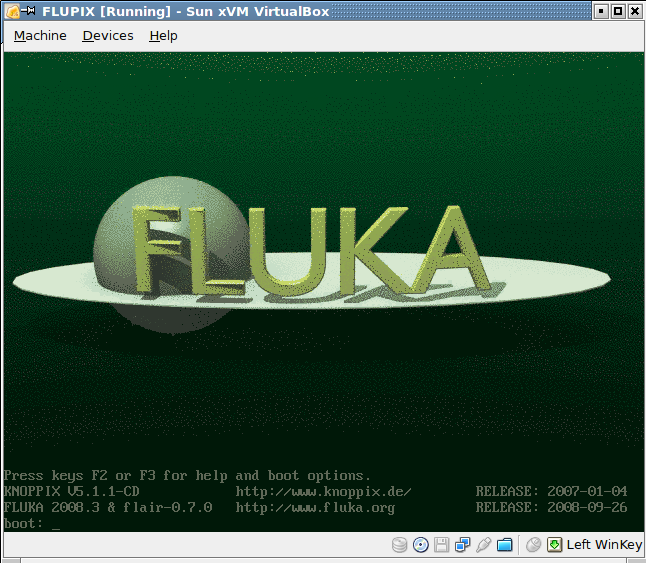Click the RELEASE: 2008-09-26 text
646x563 pixels.
coord(551,507)
